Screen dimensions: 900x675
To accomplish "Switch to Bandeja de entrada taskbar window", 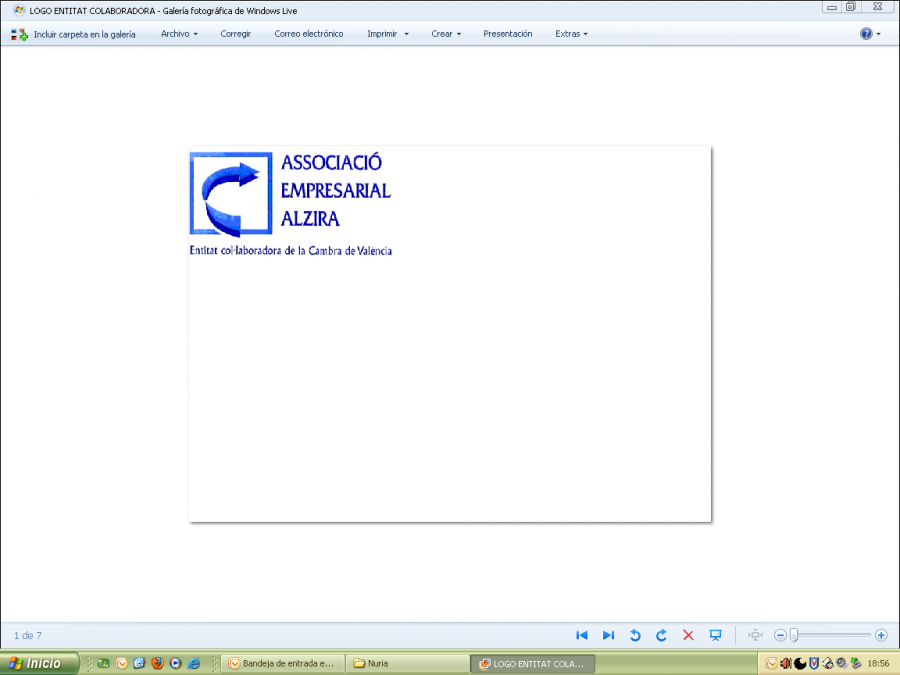I will 283,664.
